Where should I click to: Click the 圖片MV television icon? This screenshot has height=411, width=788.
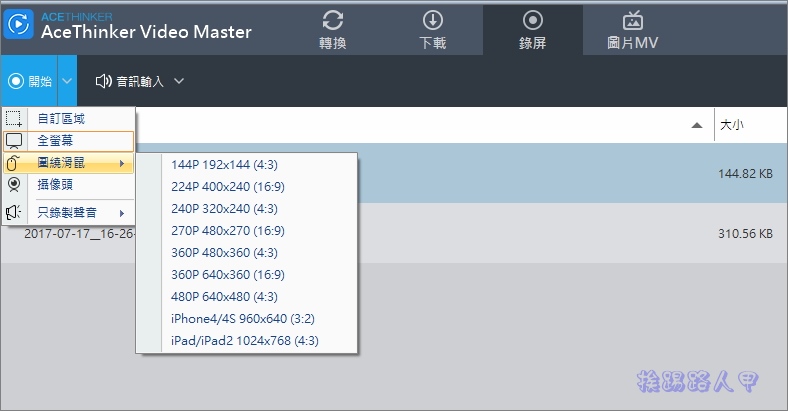pyautogui.click(x=633, y=21)
